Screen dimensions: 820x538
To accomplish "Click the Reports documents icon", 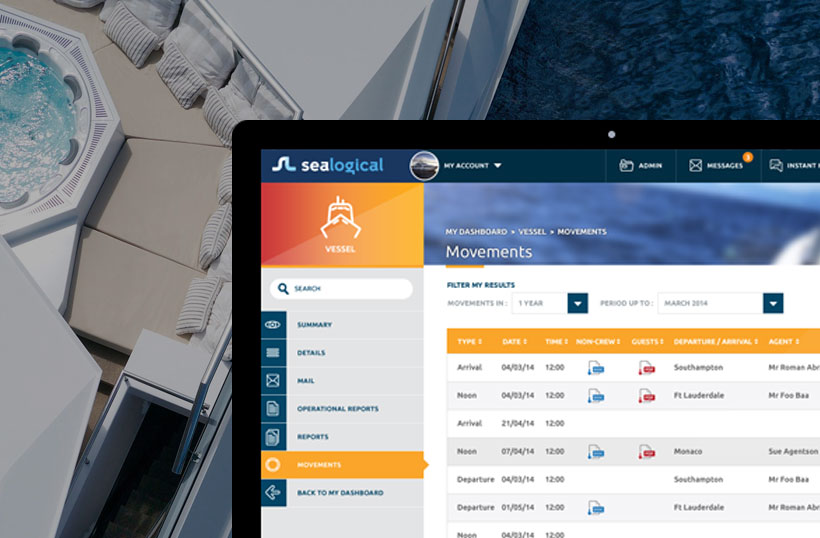I will (273, 437).
